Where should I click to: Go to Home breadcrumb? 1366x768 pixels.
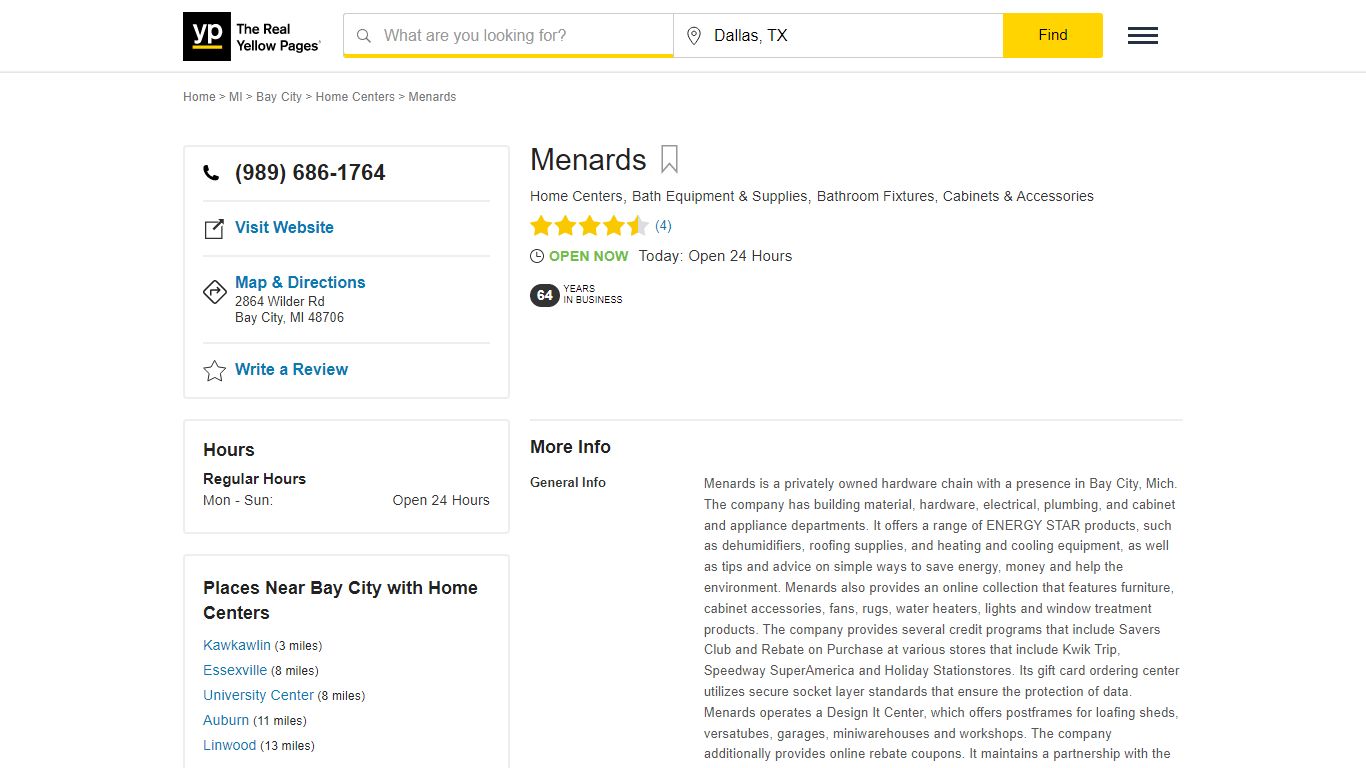coord(199,97)
